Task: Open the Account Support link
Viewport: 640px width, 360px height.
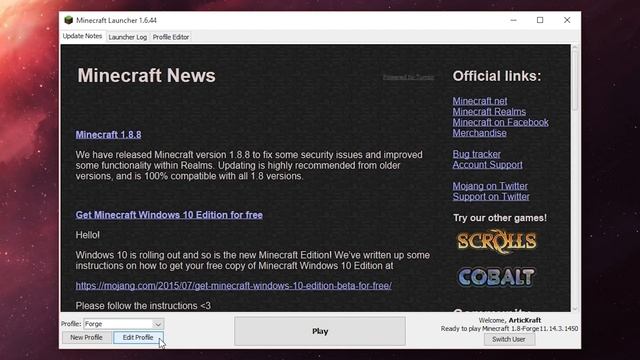Action: click(487, 164)
